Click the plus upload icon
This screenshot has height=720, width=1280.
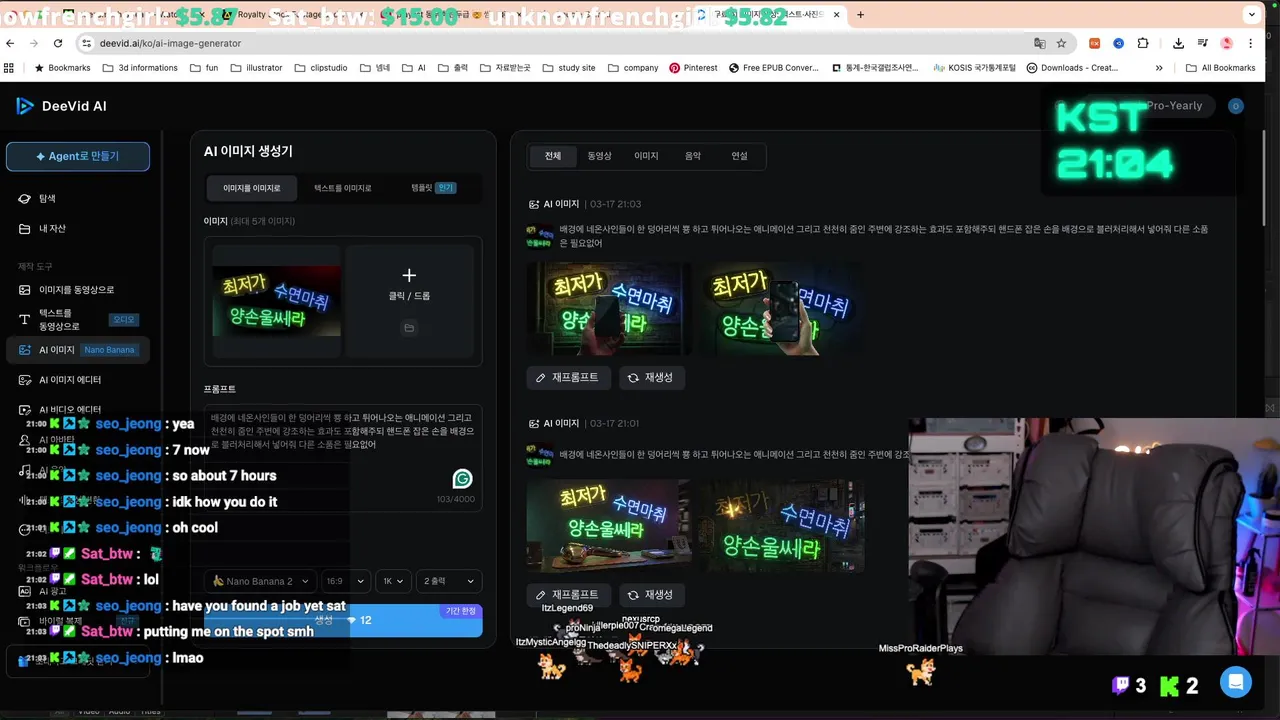409,275
